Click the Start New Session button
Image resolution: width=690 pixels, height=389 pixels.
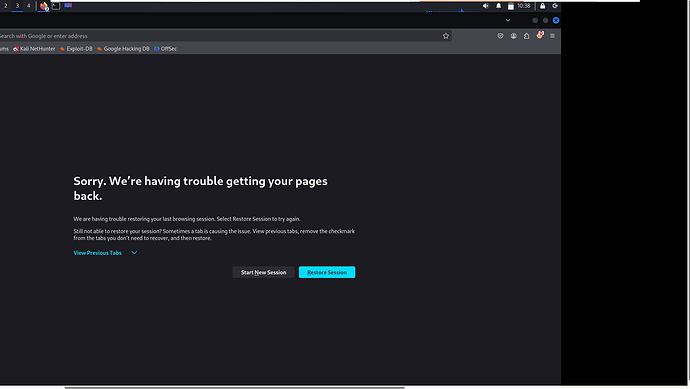pos(263,272)
